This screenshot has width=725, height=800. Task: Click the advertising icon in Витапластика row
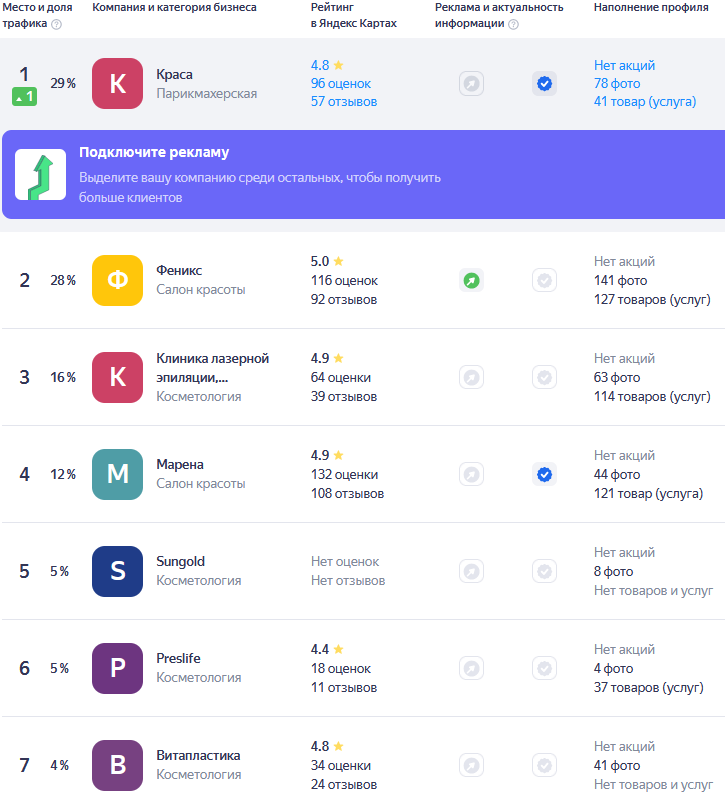[471, 765]
